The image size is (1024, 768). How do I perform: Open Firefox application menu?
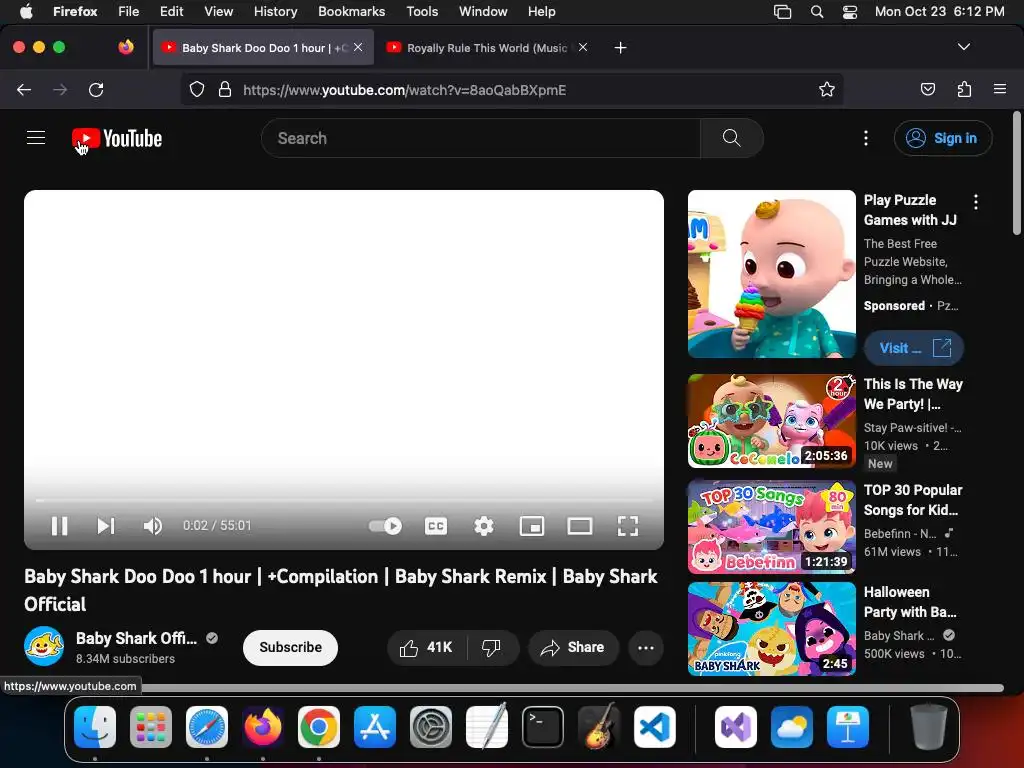pos(1000,89)
